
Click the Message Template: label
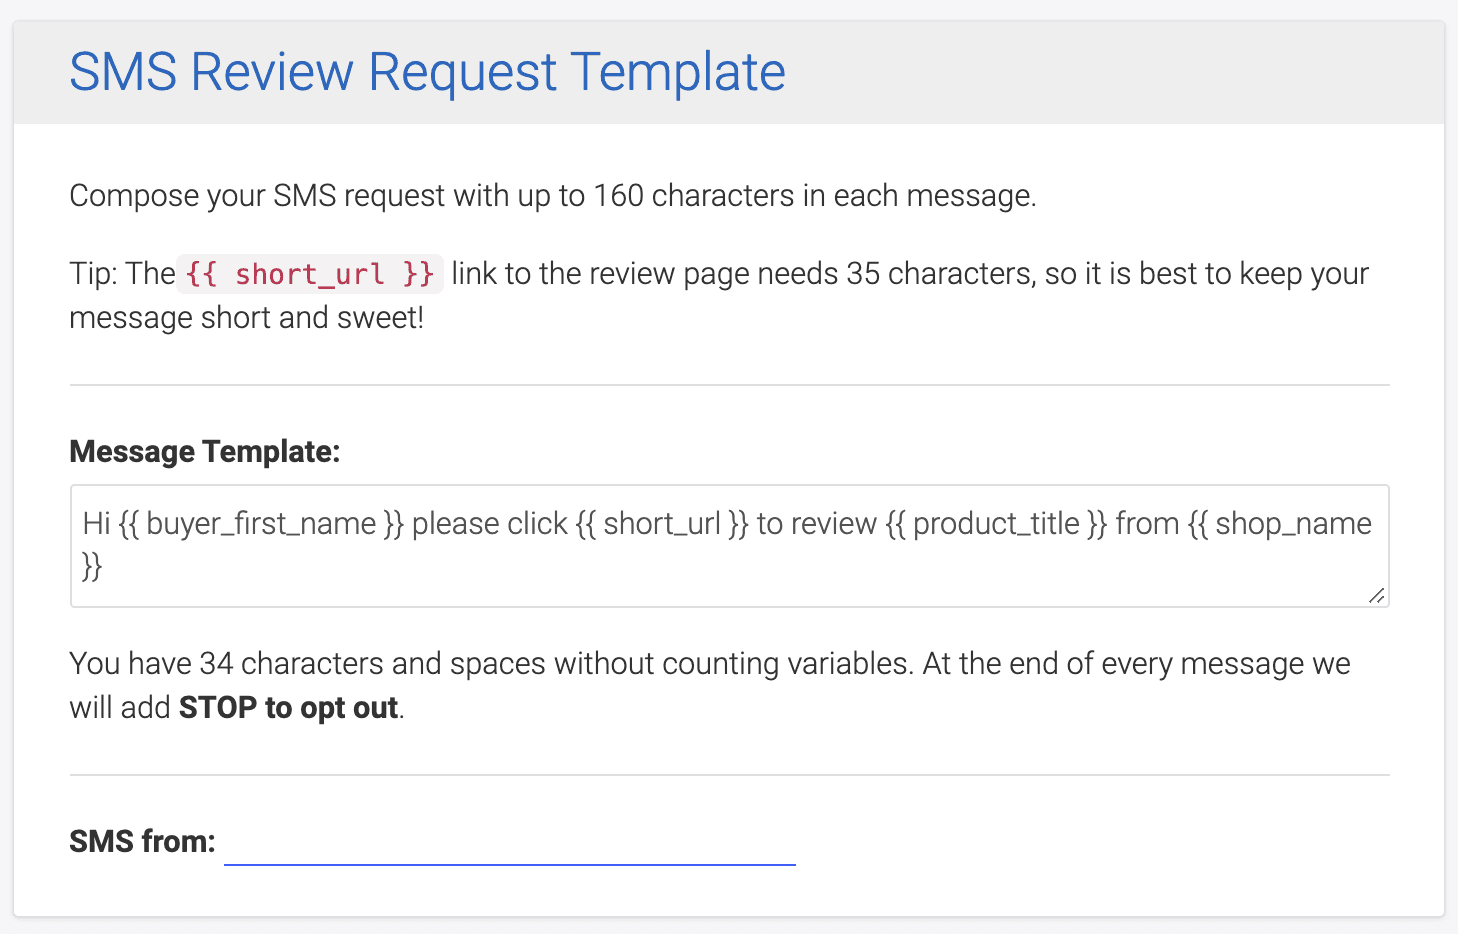tap(204, 451)
